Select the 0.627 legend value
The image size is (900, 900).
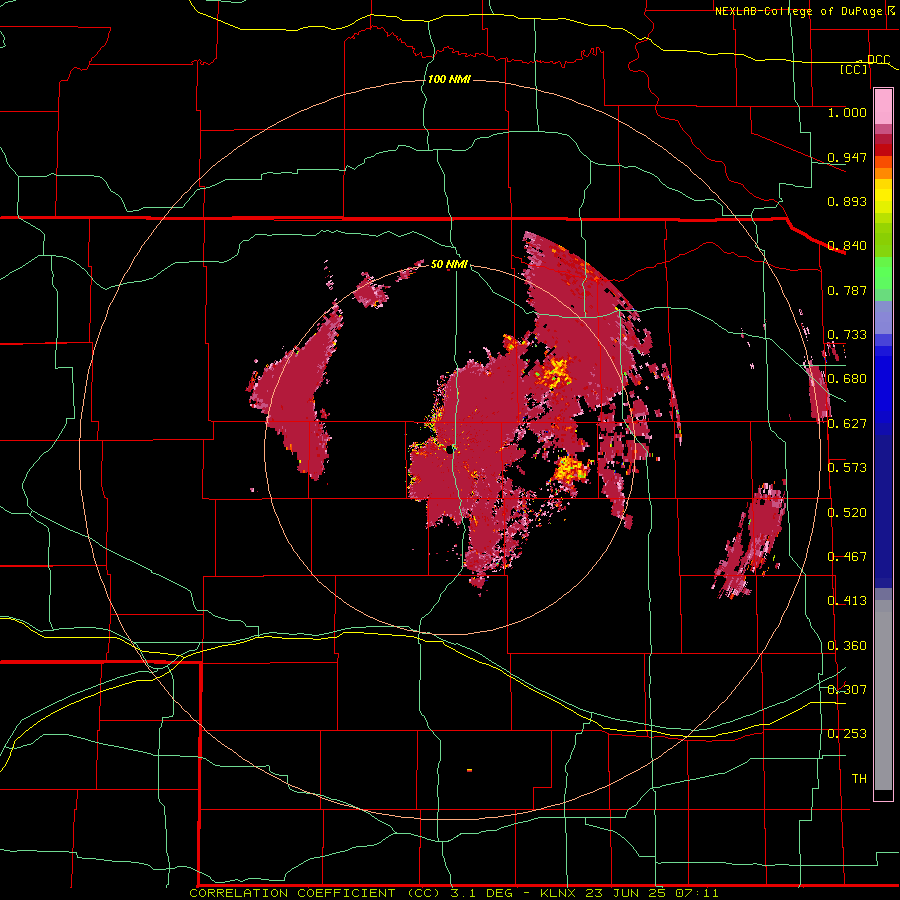(847, 424)
